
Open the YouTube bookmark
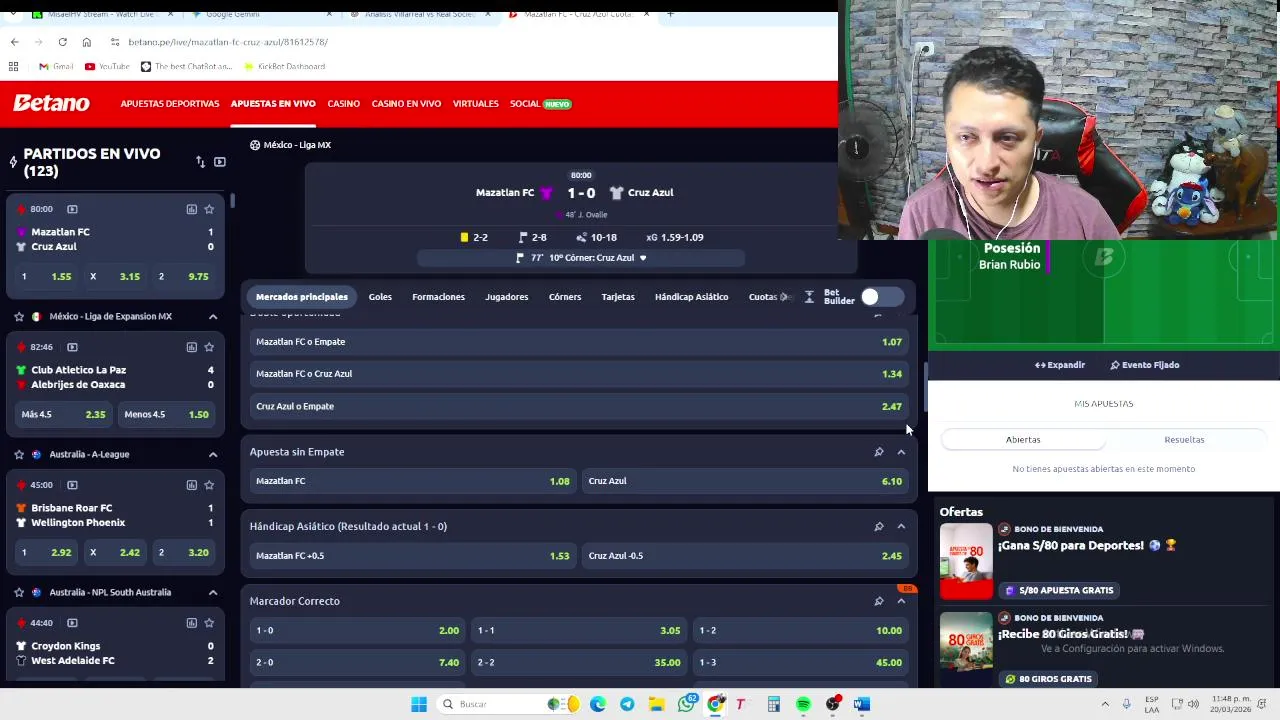107,66
